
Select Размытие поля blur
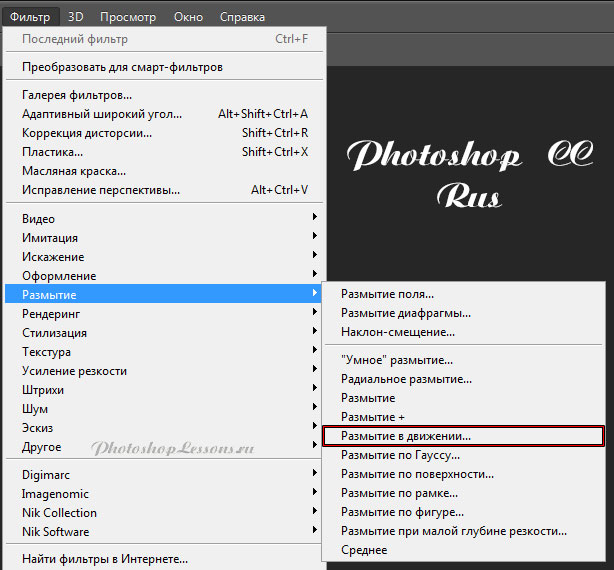click(x=463, y=294)
